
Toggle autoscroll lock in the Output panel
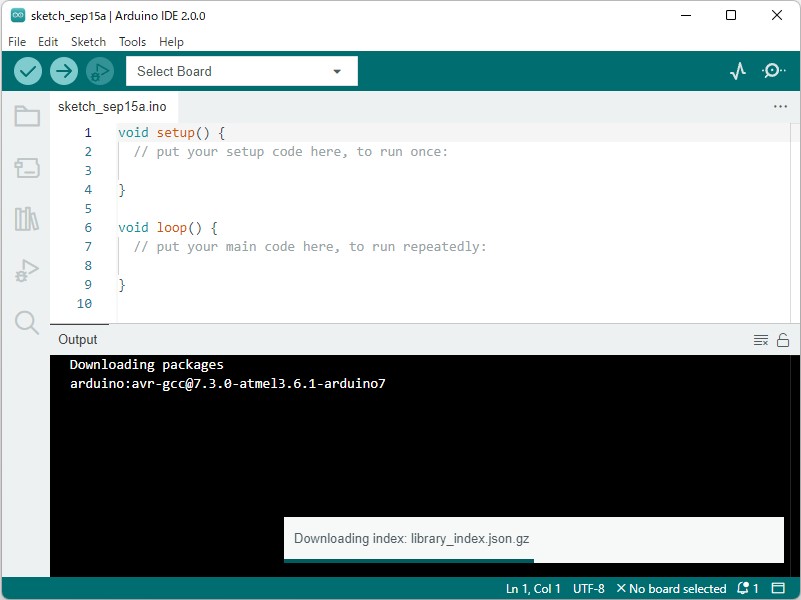click(x=782, y=339)
